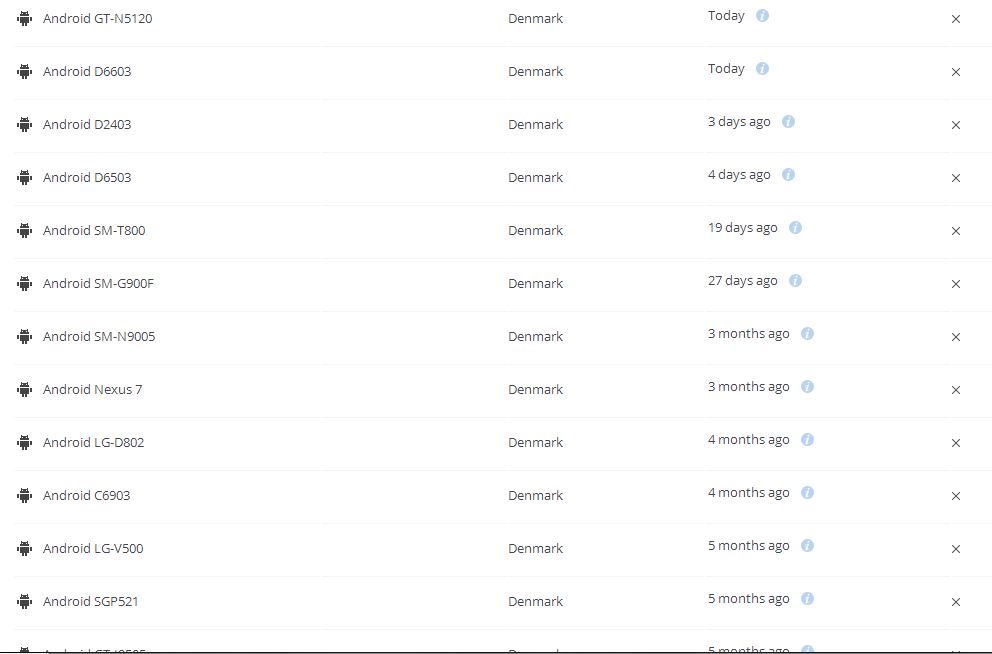This screenshot has height=654, width=992.
Task: Select the Android D6603 device name
Action: 87,71
